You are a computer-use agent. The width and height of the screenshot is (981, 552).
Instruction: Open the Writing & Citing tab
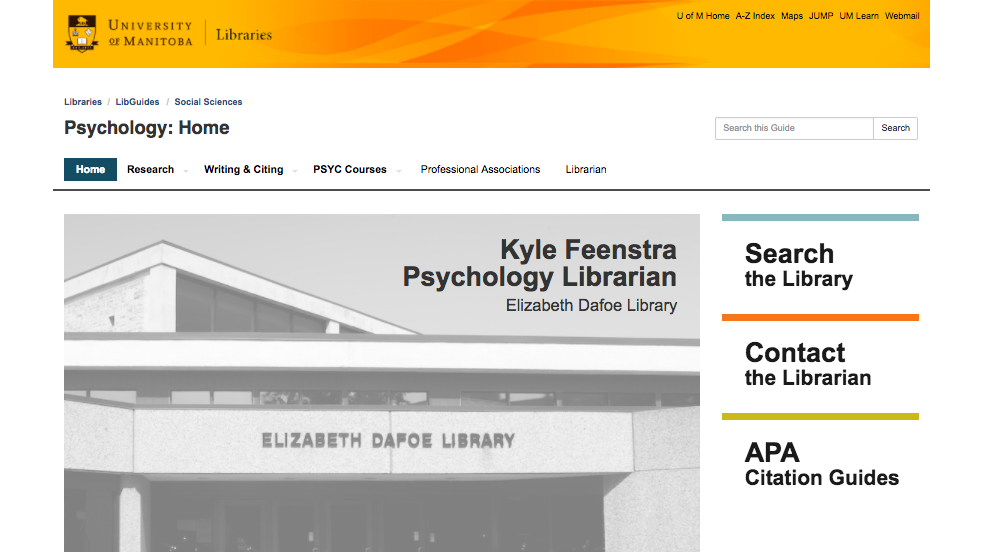pos(243,170)
